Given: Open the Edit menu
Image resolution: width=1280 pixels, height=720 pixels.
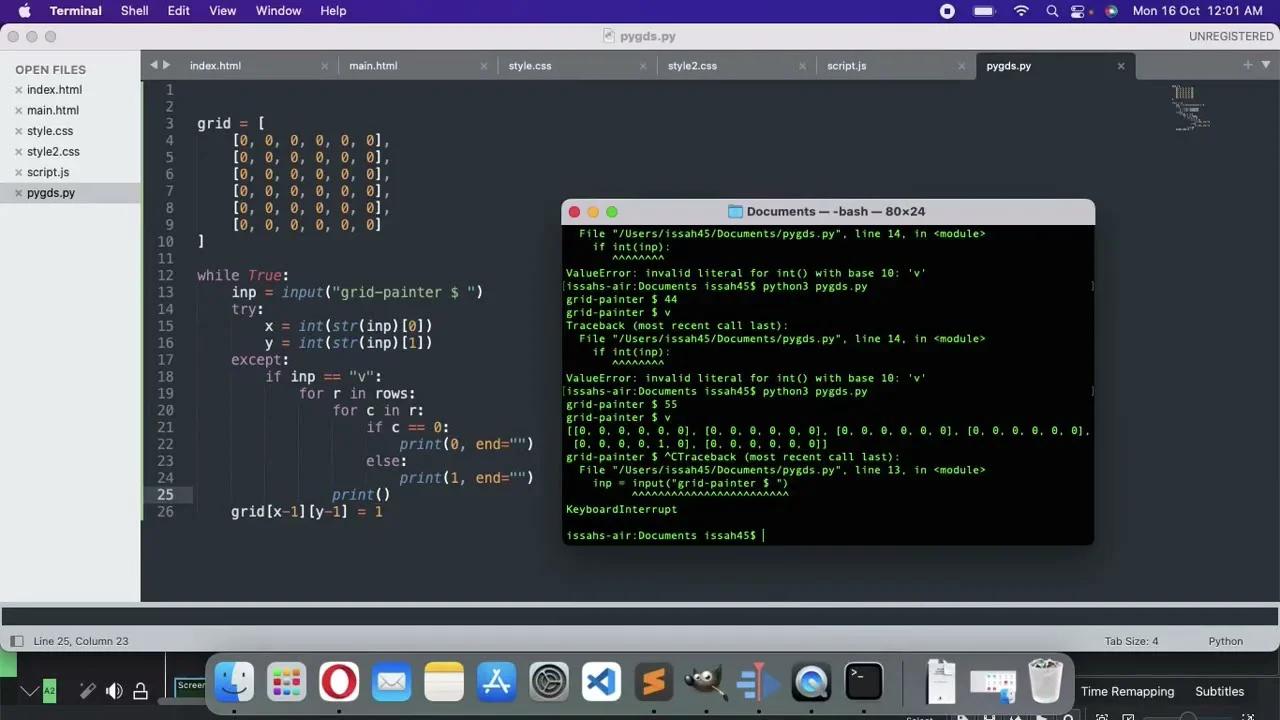Looking at the screenshot, I should pyautogui.click(x=179, y=11).
